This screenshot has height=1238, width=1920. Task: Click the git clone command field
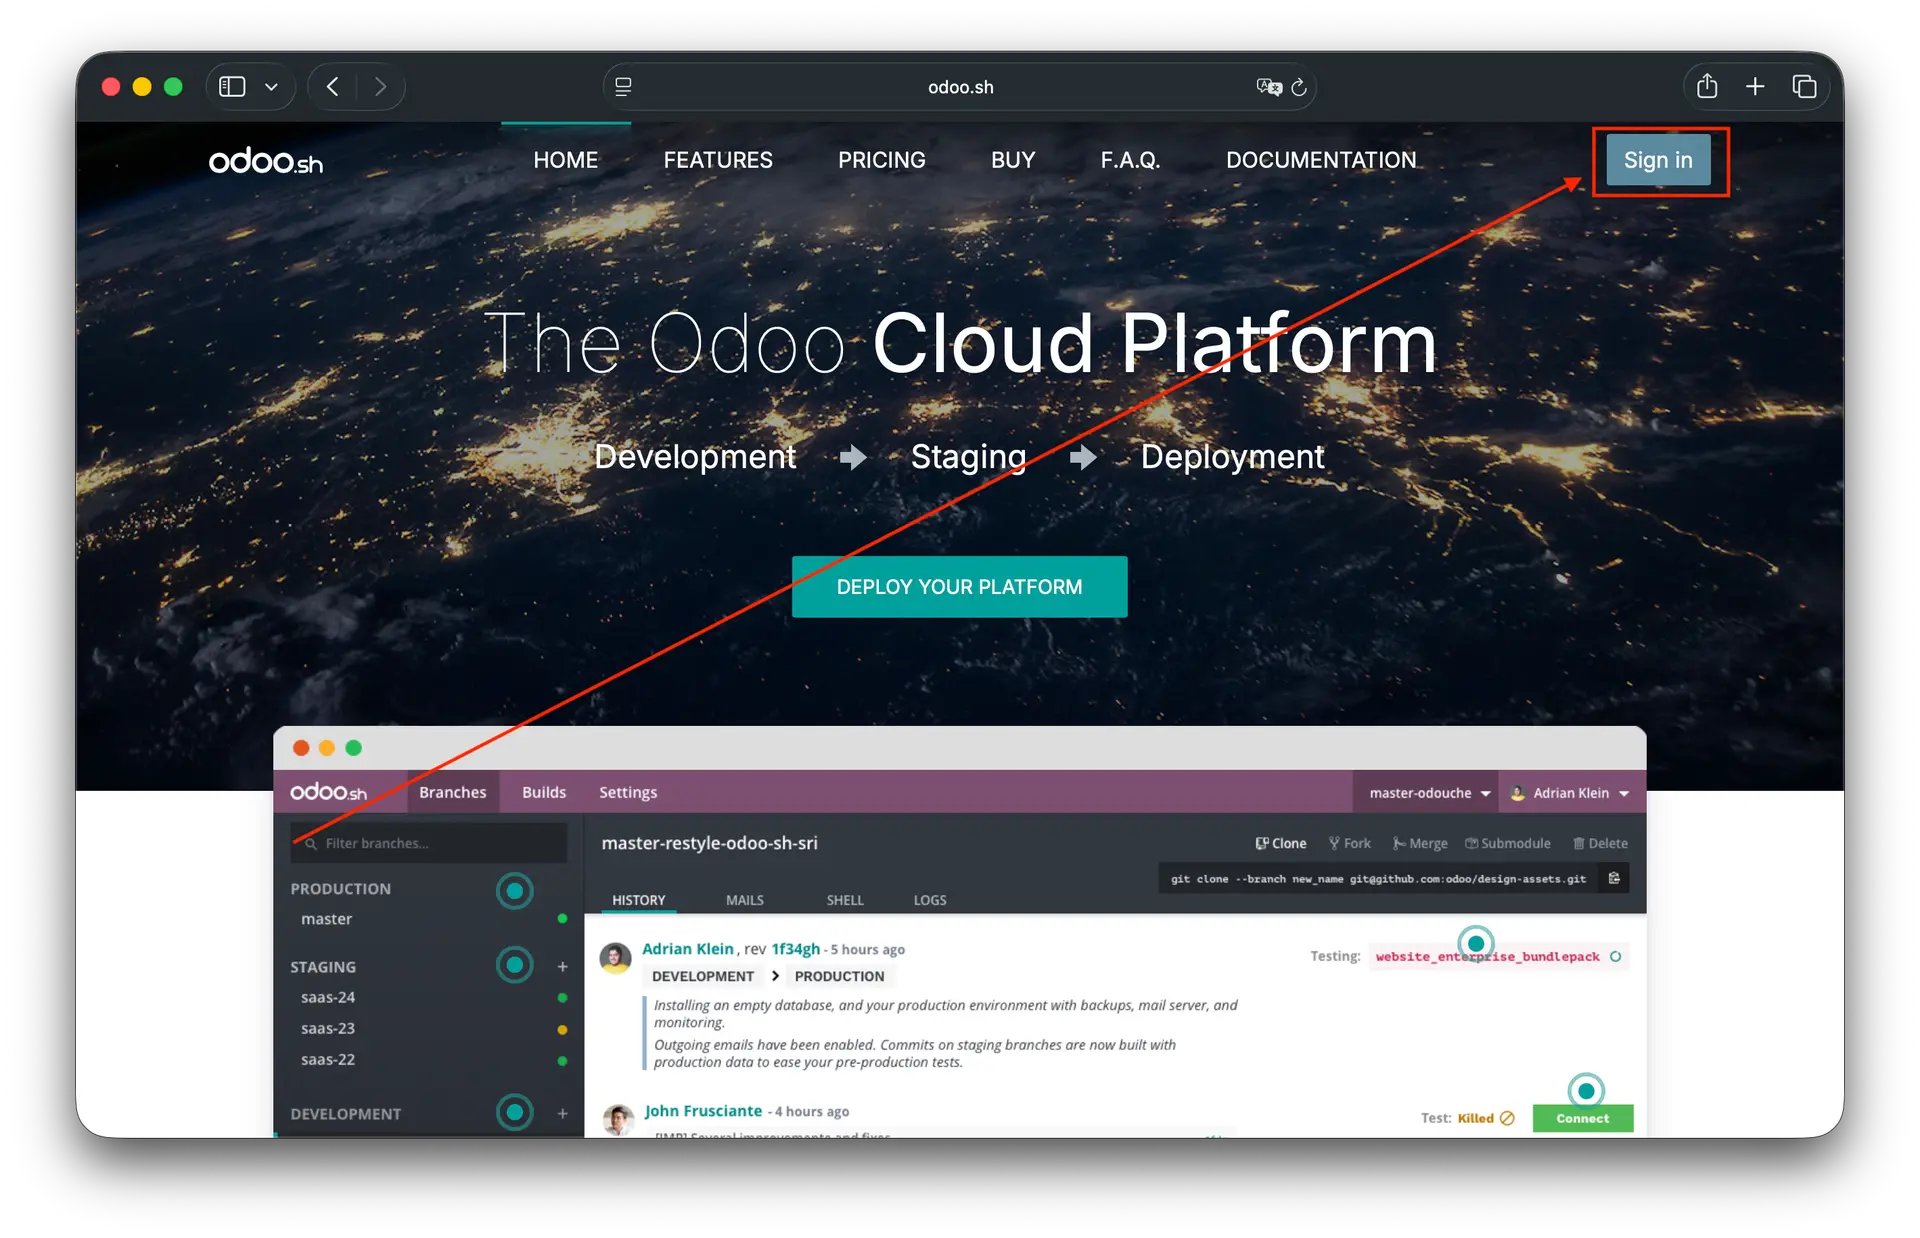point(1378,878)
